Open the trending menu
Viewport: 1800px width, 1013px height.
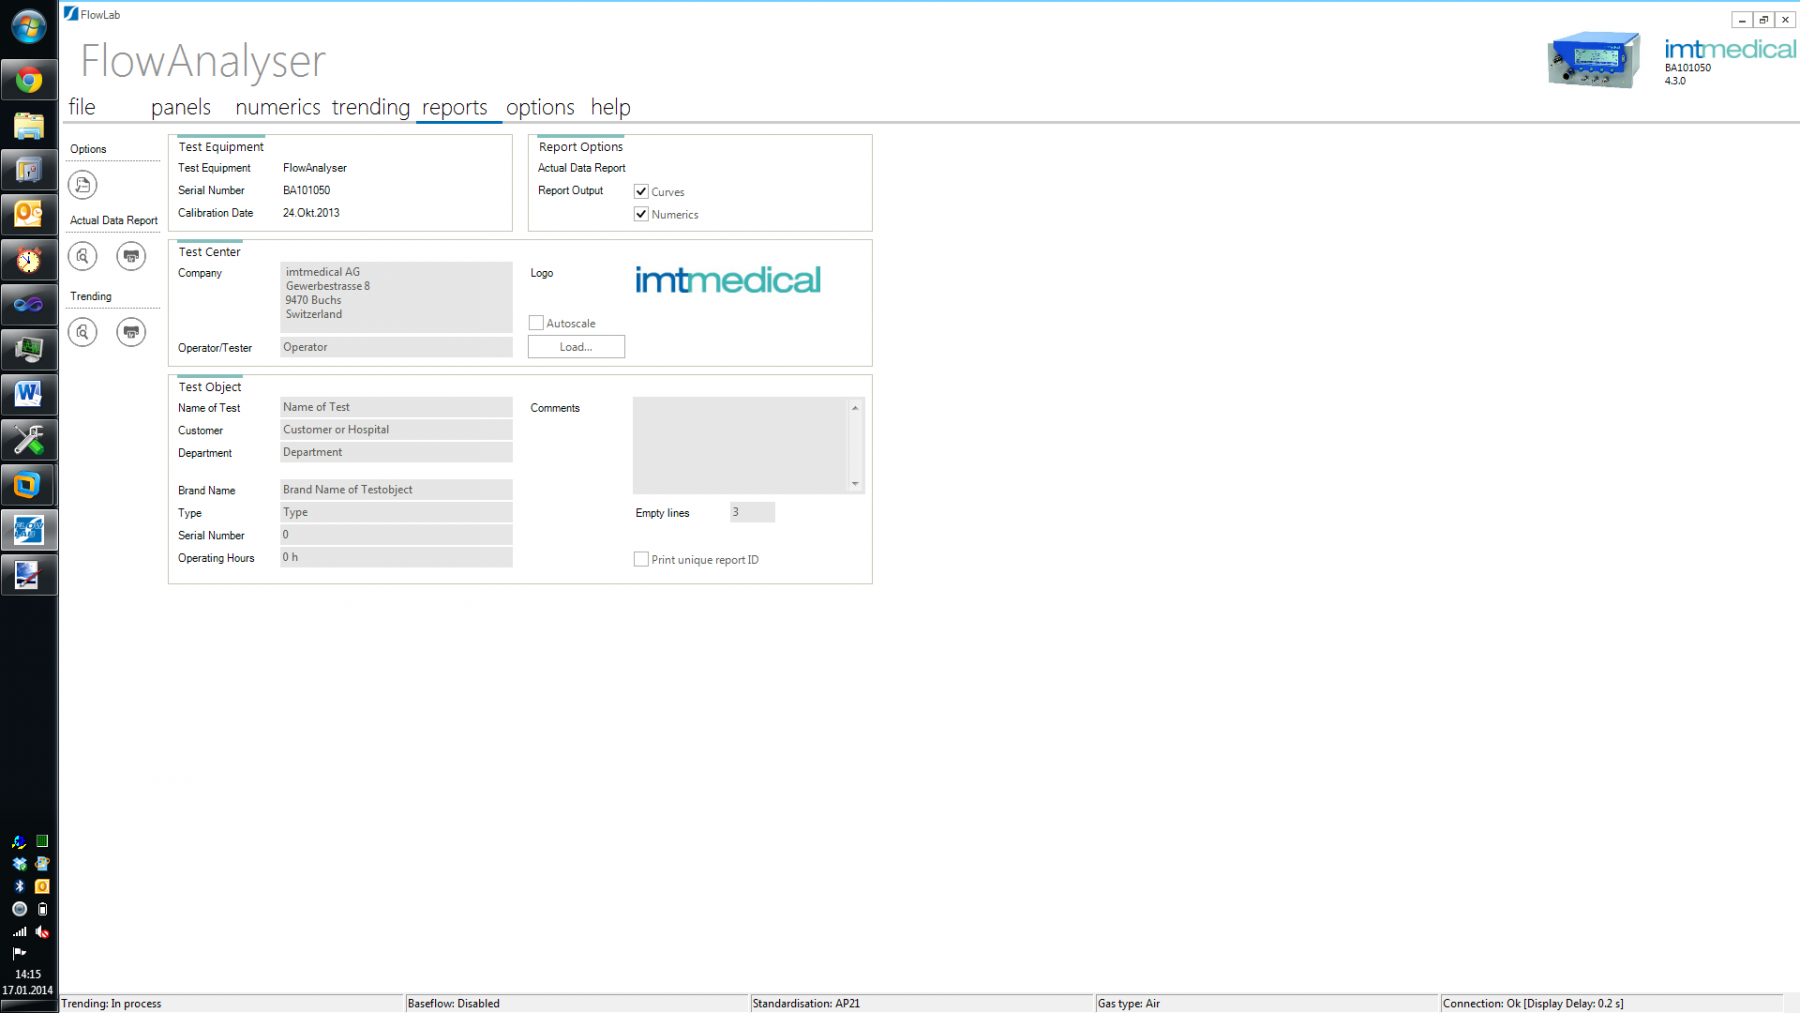coord(371,107)
